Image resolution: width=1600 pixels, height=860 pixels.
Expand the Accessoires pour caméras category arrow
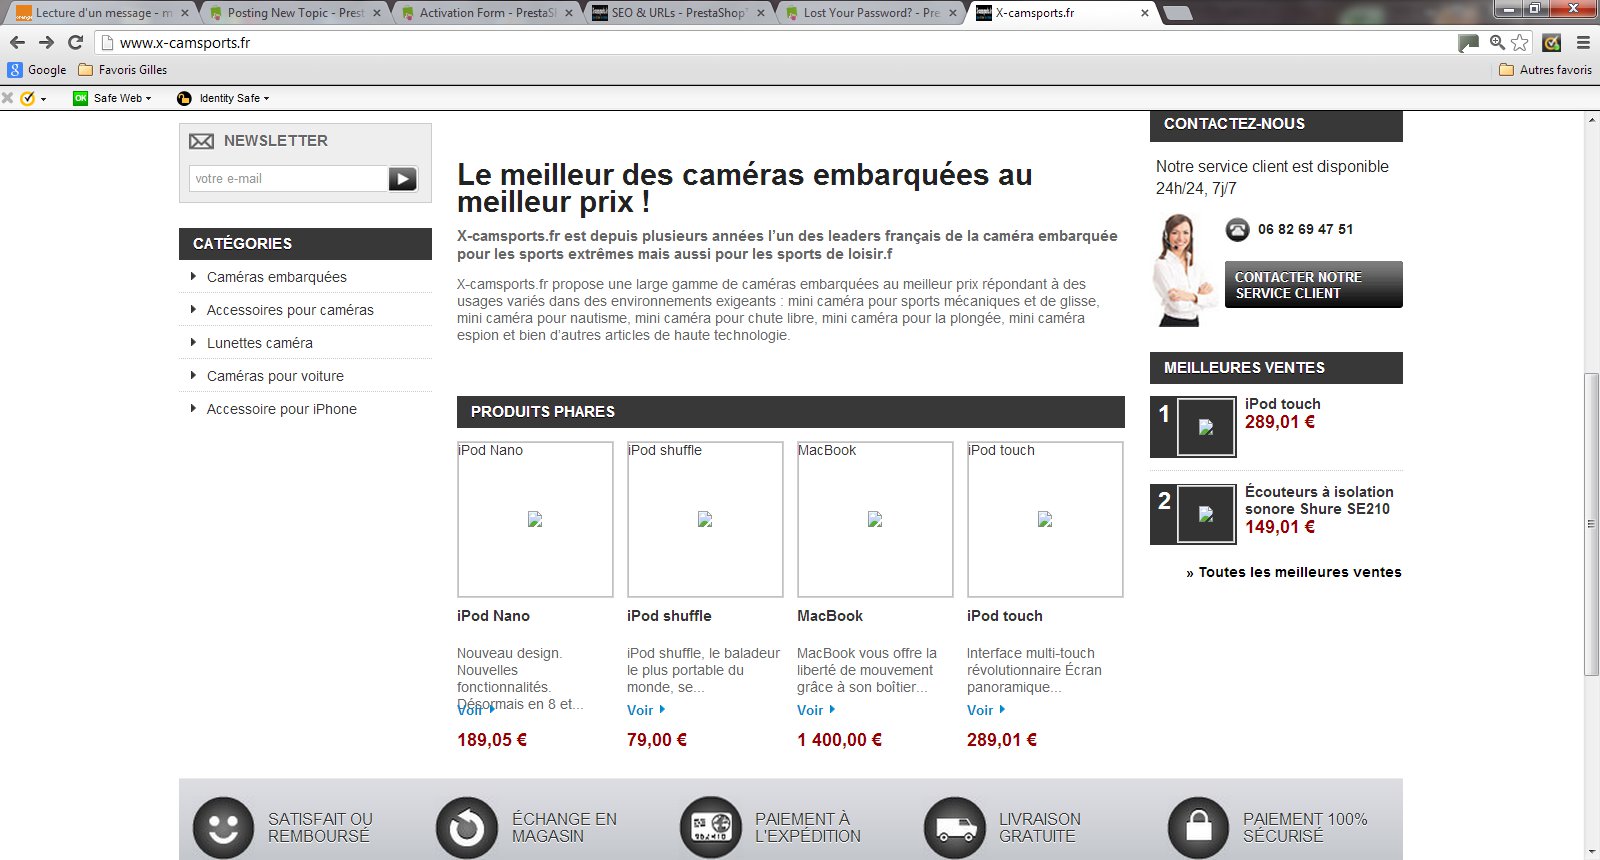click(x=193, y=309)
